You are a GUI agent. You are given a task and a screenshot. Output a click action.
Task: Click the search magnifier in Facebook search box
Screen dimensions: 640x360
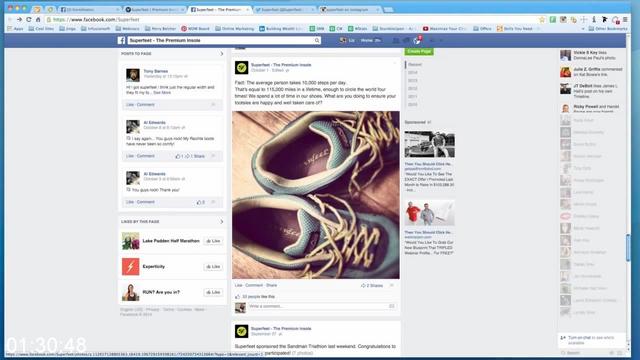[x=317, y=40]
